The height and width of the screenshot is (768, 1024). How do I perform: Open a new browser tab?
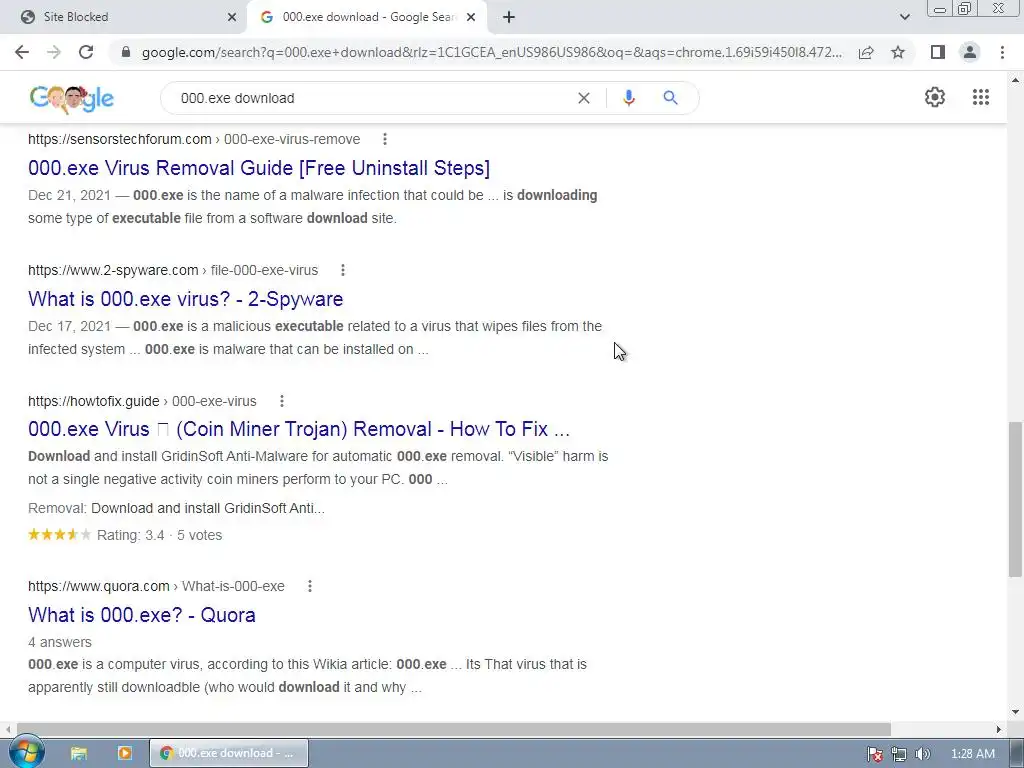509,17
